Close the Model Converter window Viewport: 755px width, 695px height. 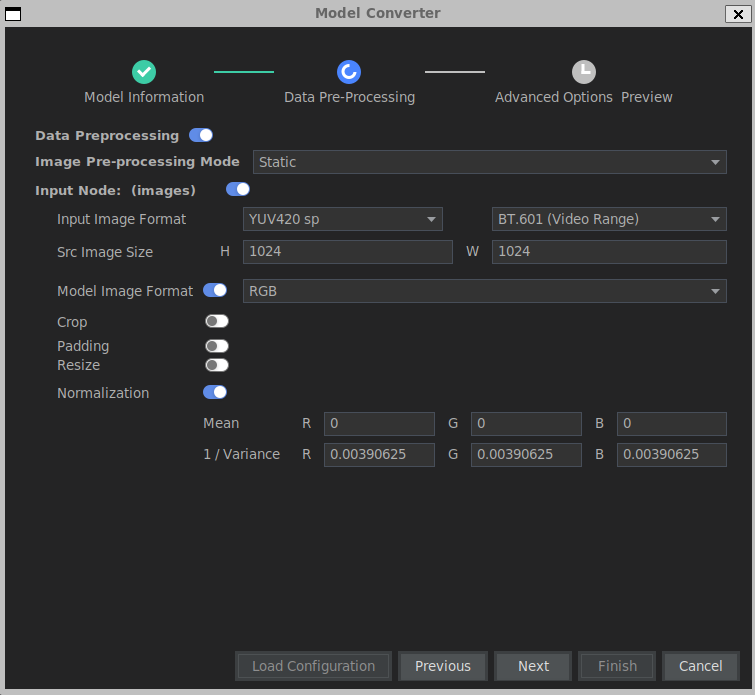click(738, 14)
